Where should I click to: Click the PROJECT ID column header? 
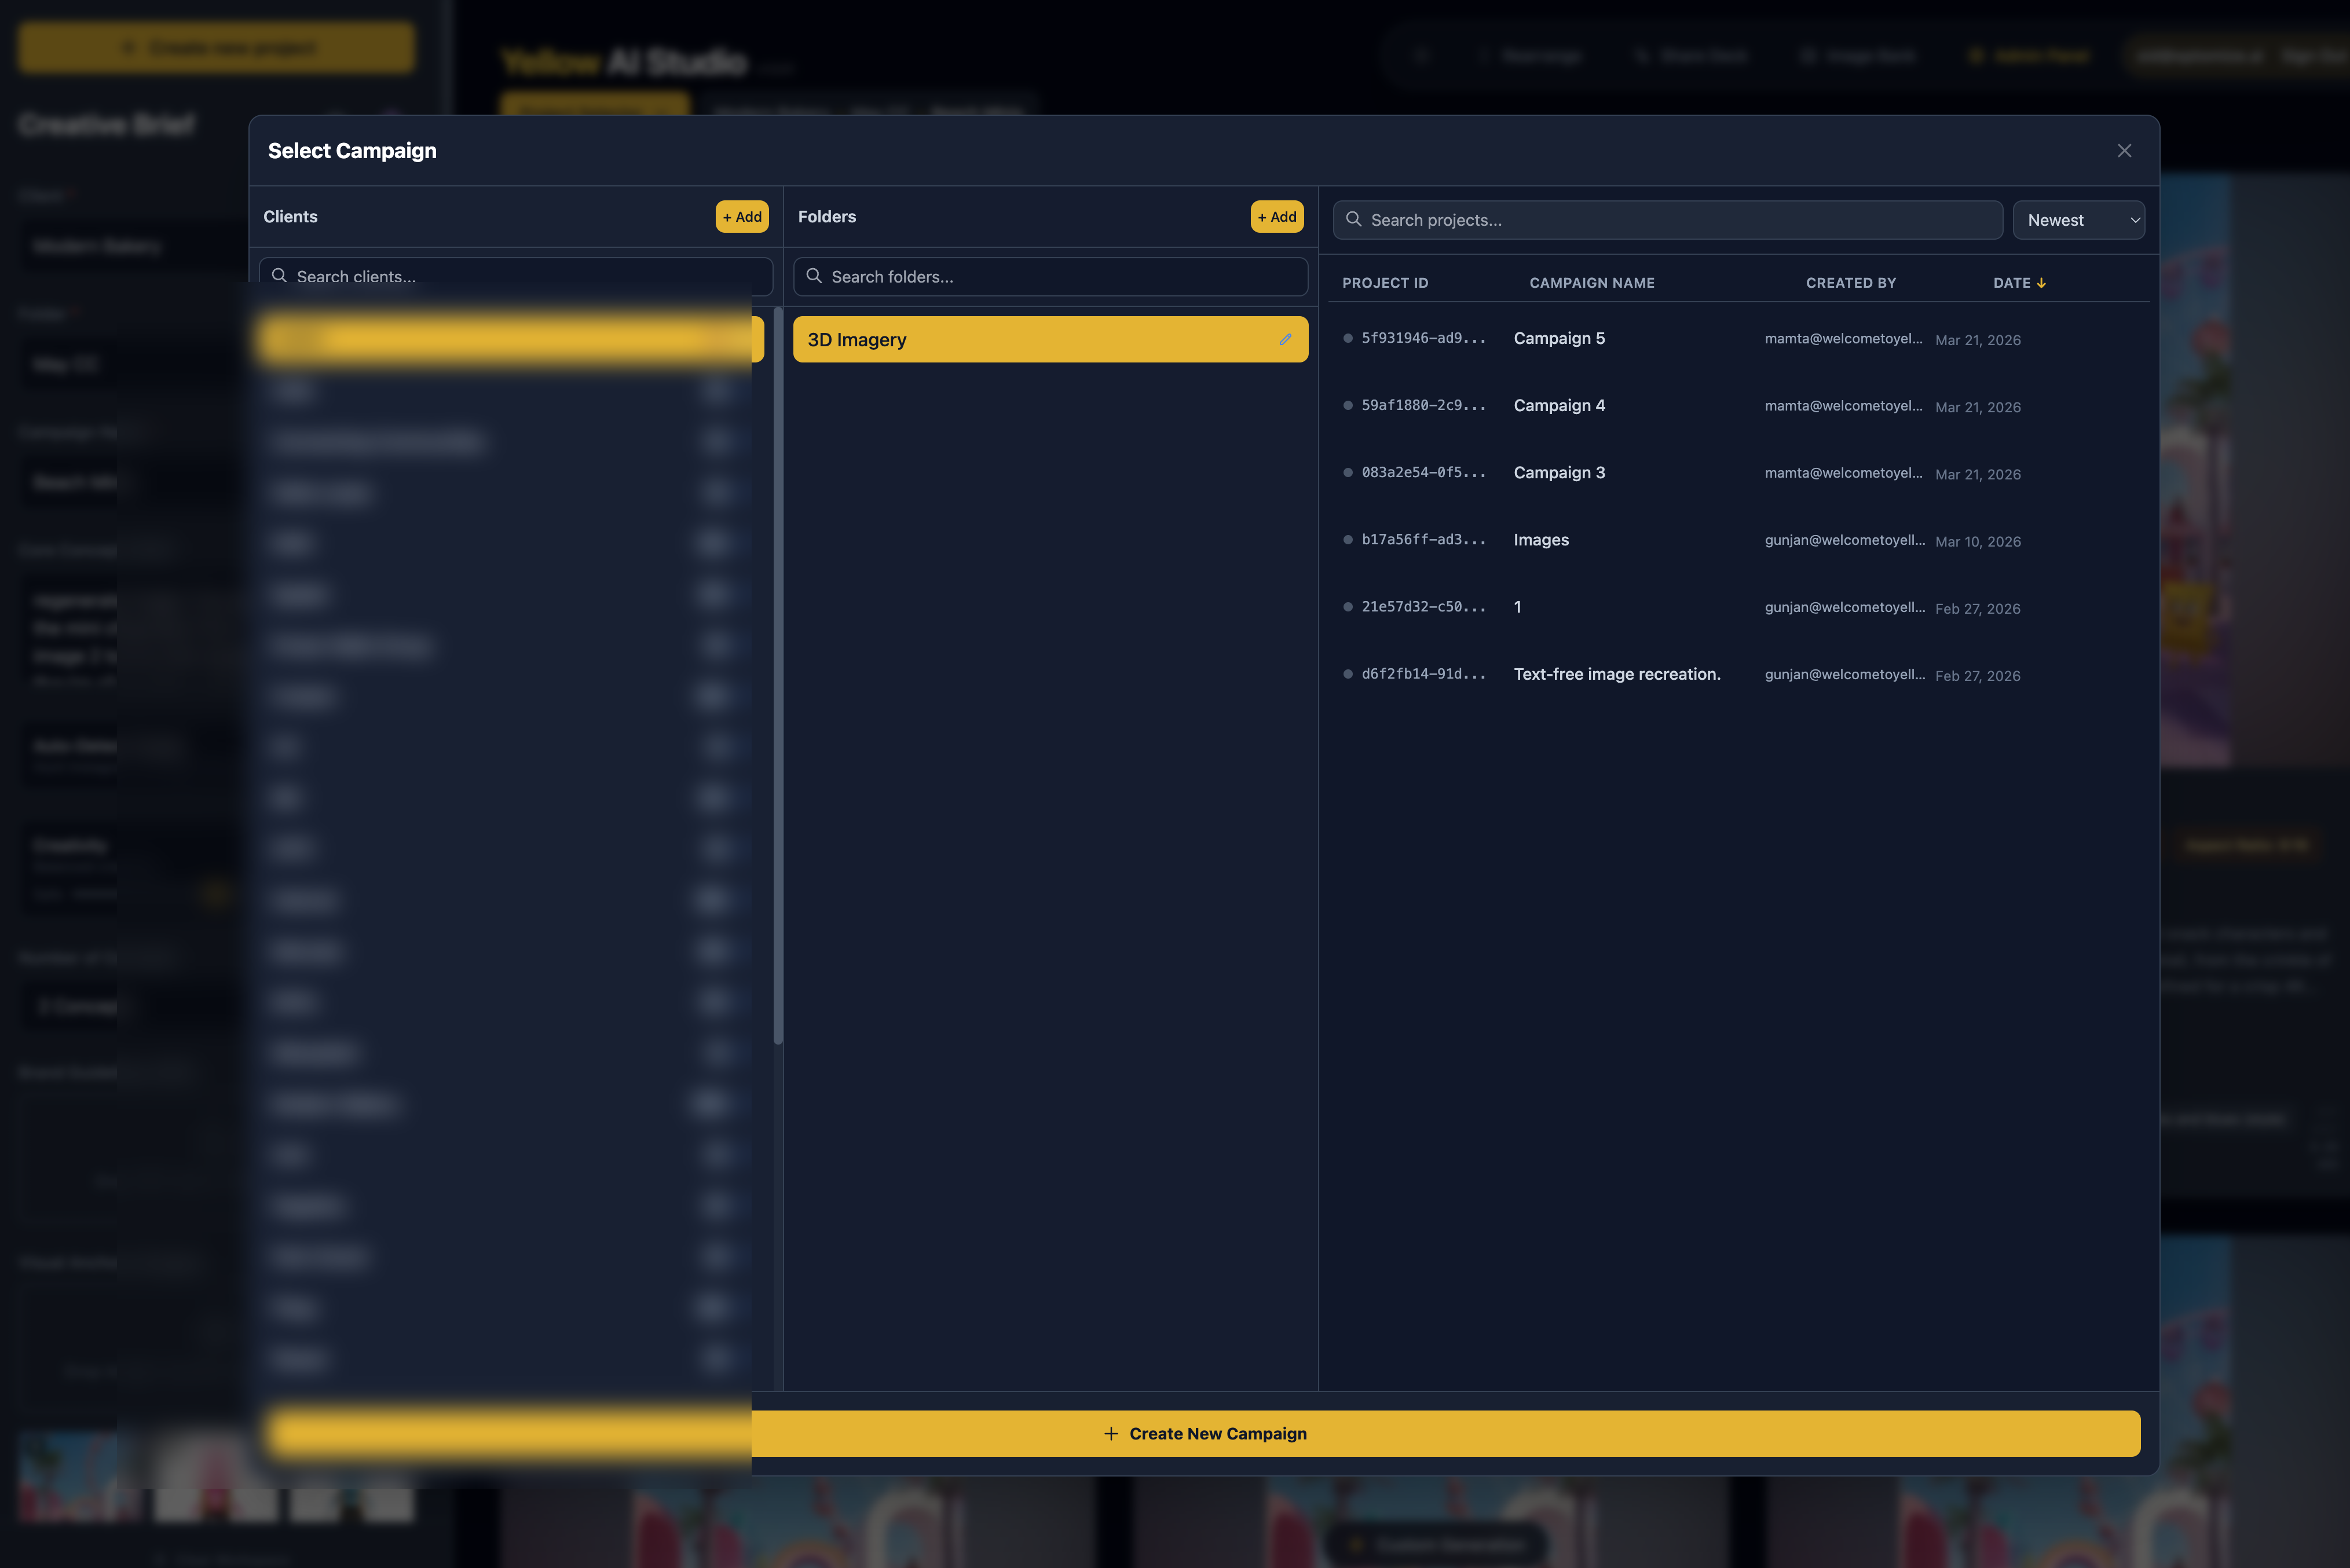pos(1385,283)
